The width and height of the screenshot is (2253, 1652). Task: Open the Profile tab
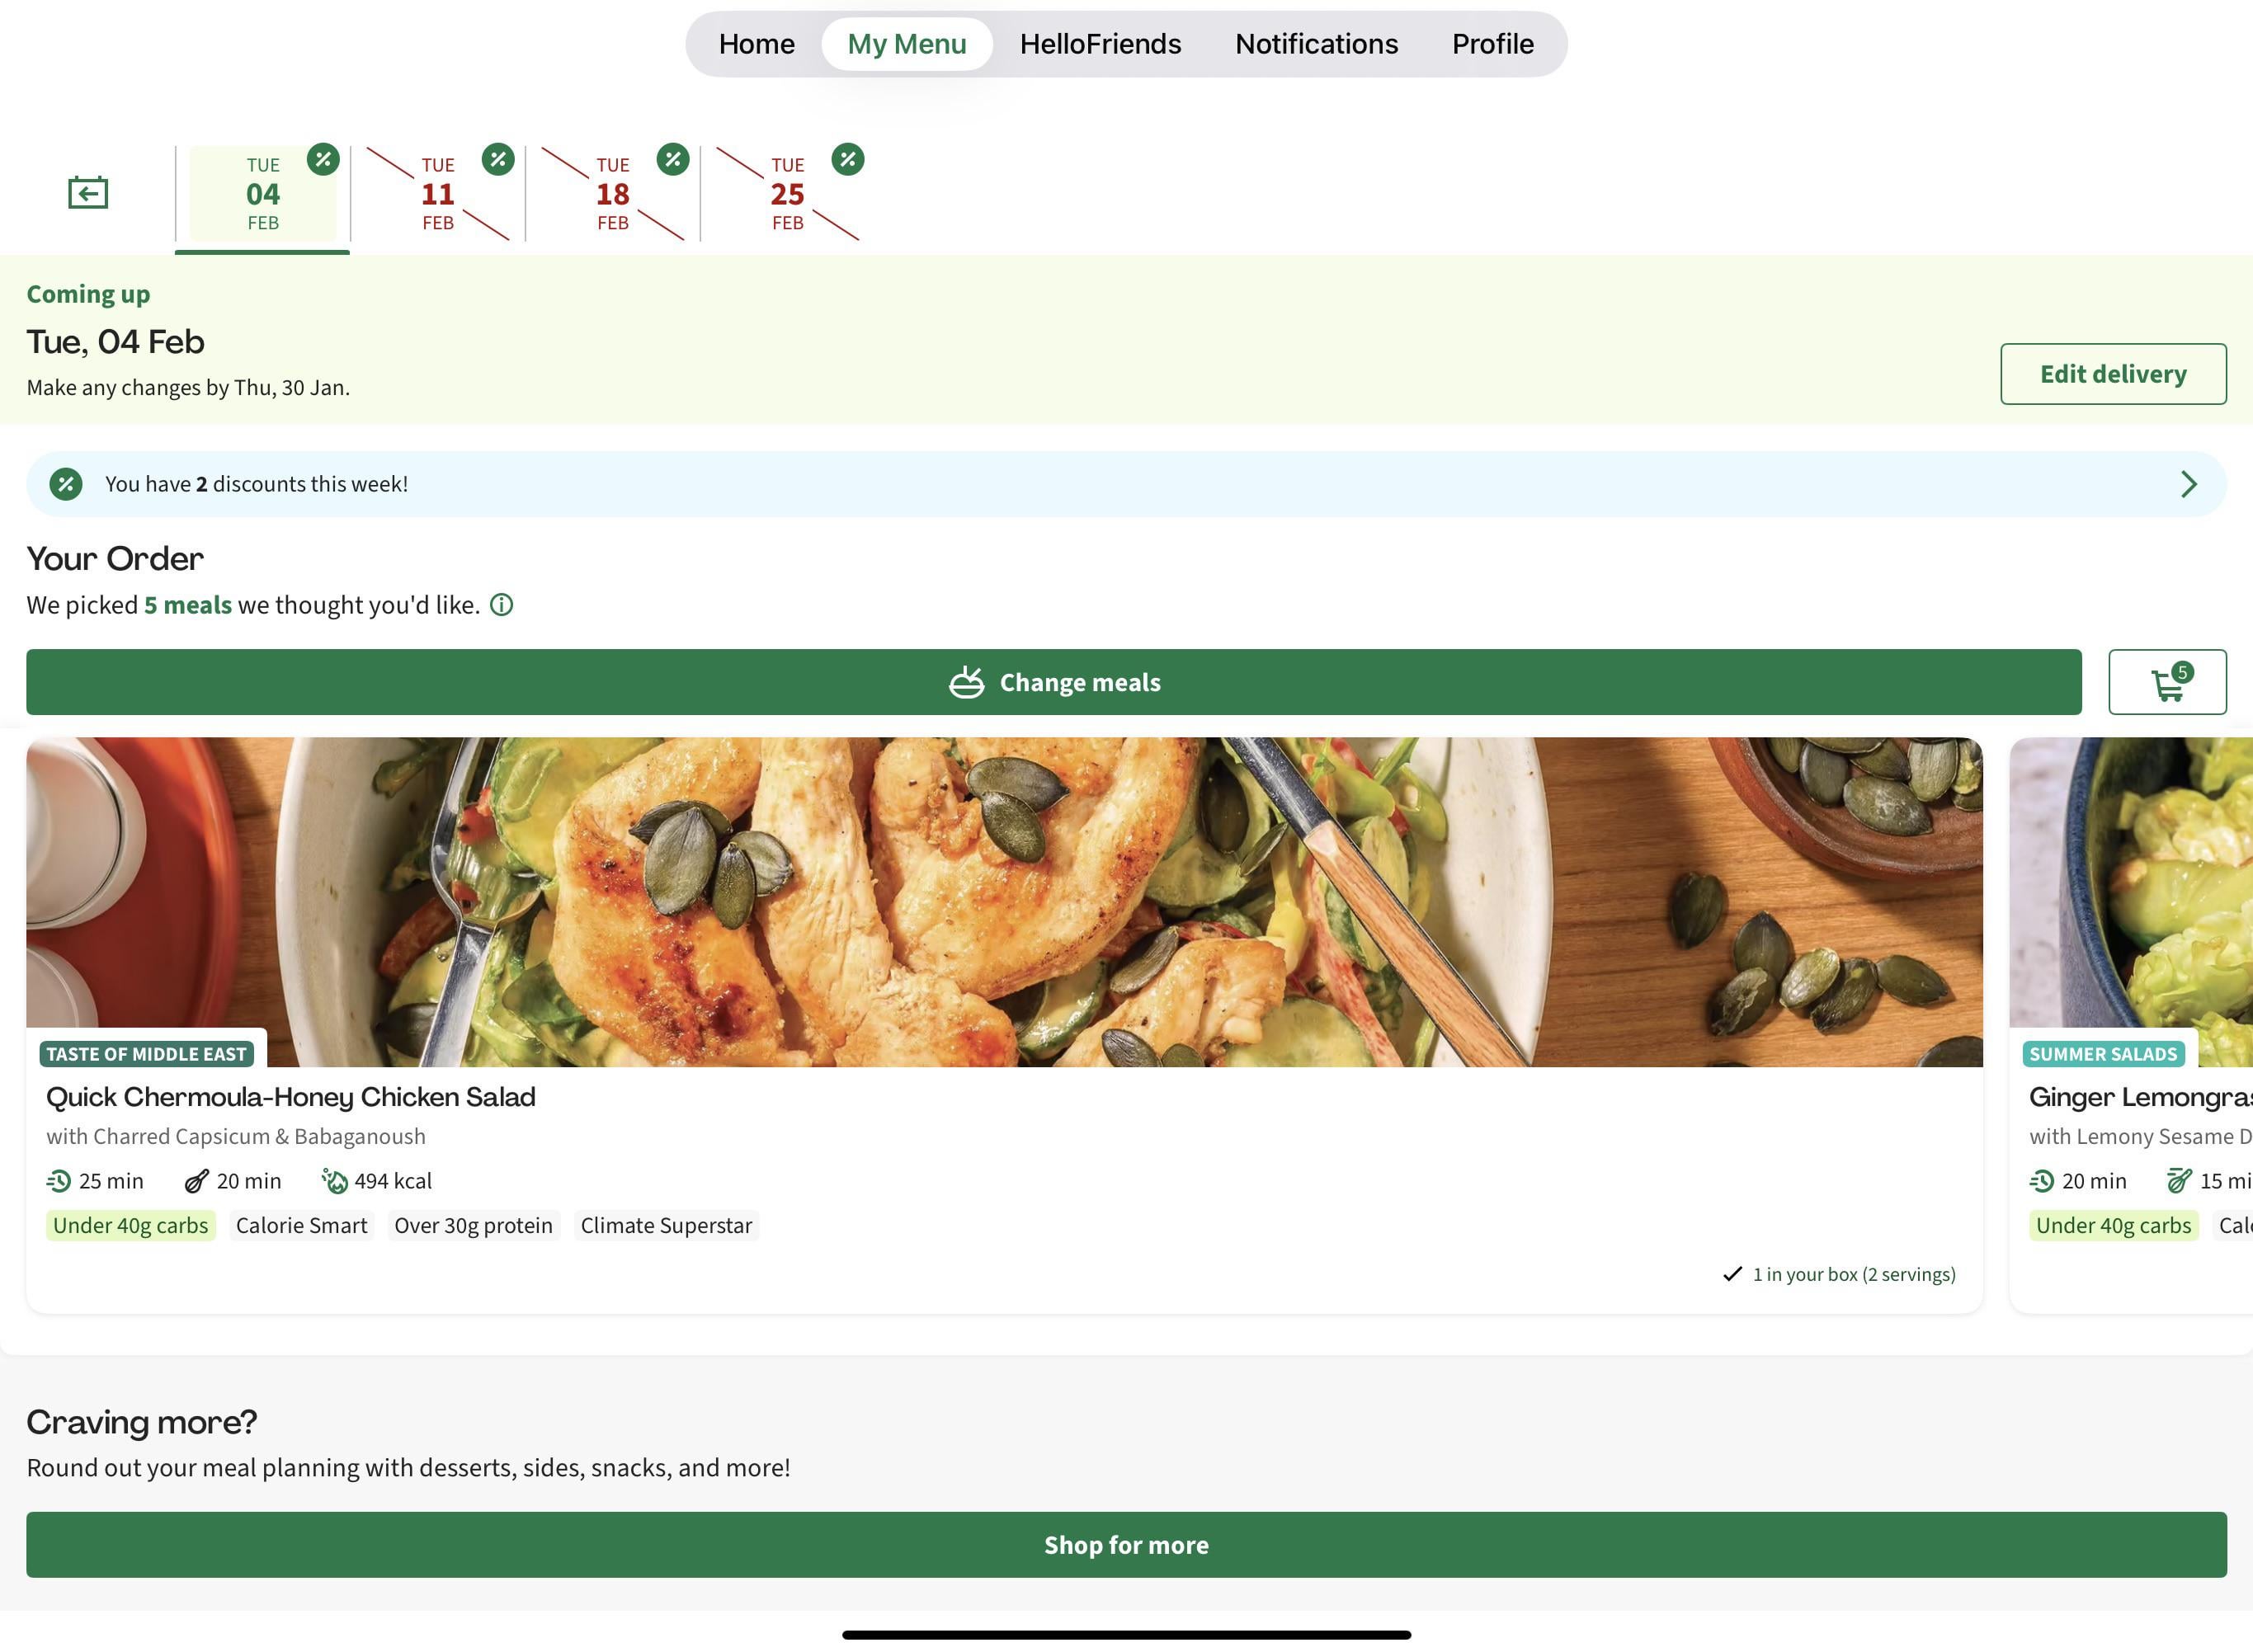click(1492, 44)
